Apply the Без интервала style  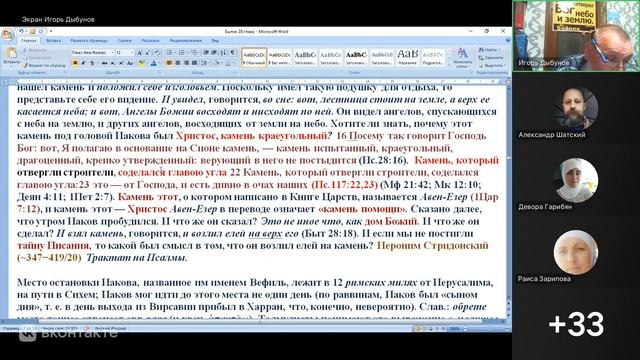(x=280, y=57)
